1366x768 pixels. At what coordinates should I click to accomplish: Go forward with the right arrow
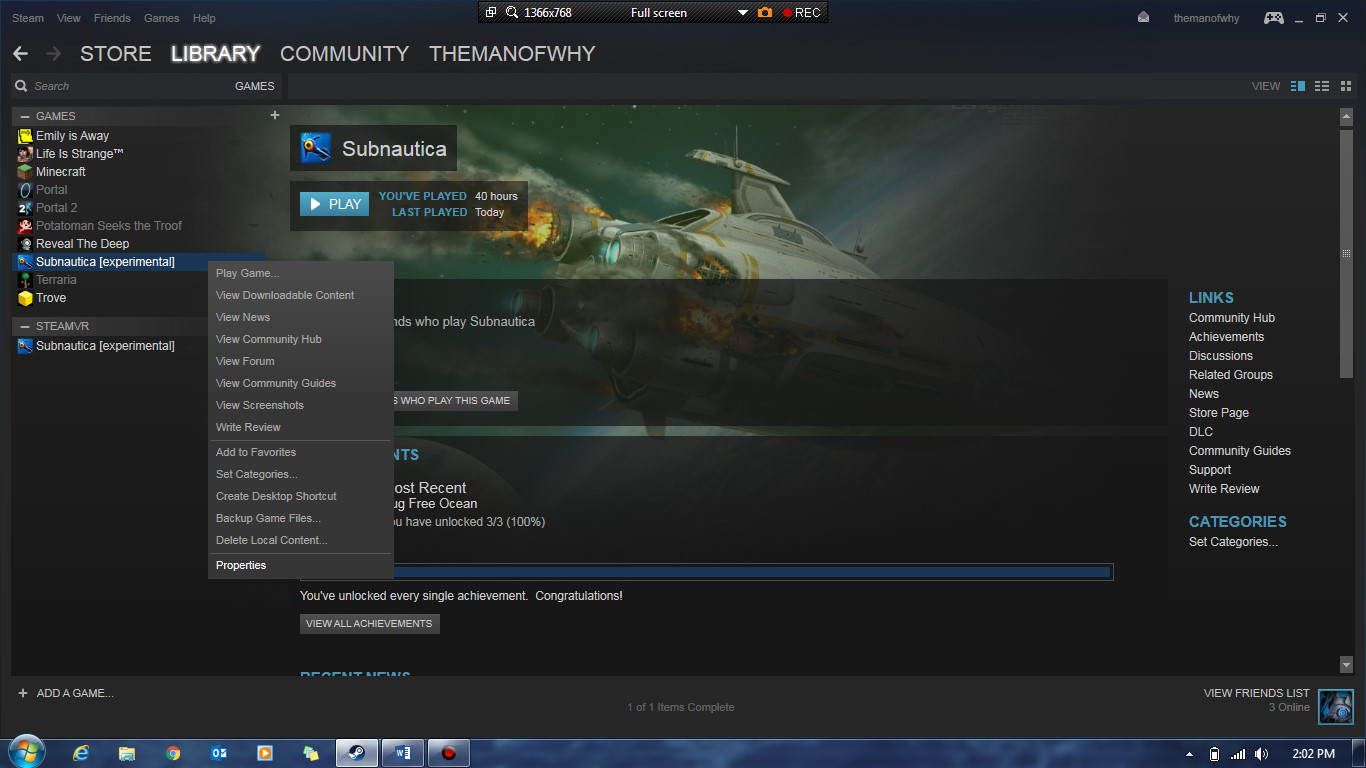point(54,54)
